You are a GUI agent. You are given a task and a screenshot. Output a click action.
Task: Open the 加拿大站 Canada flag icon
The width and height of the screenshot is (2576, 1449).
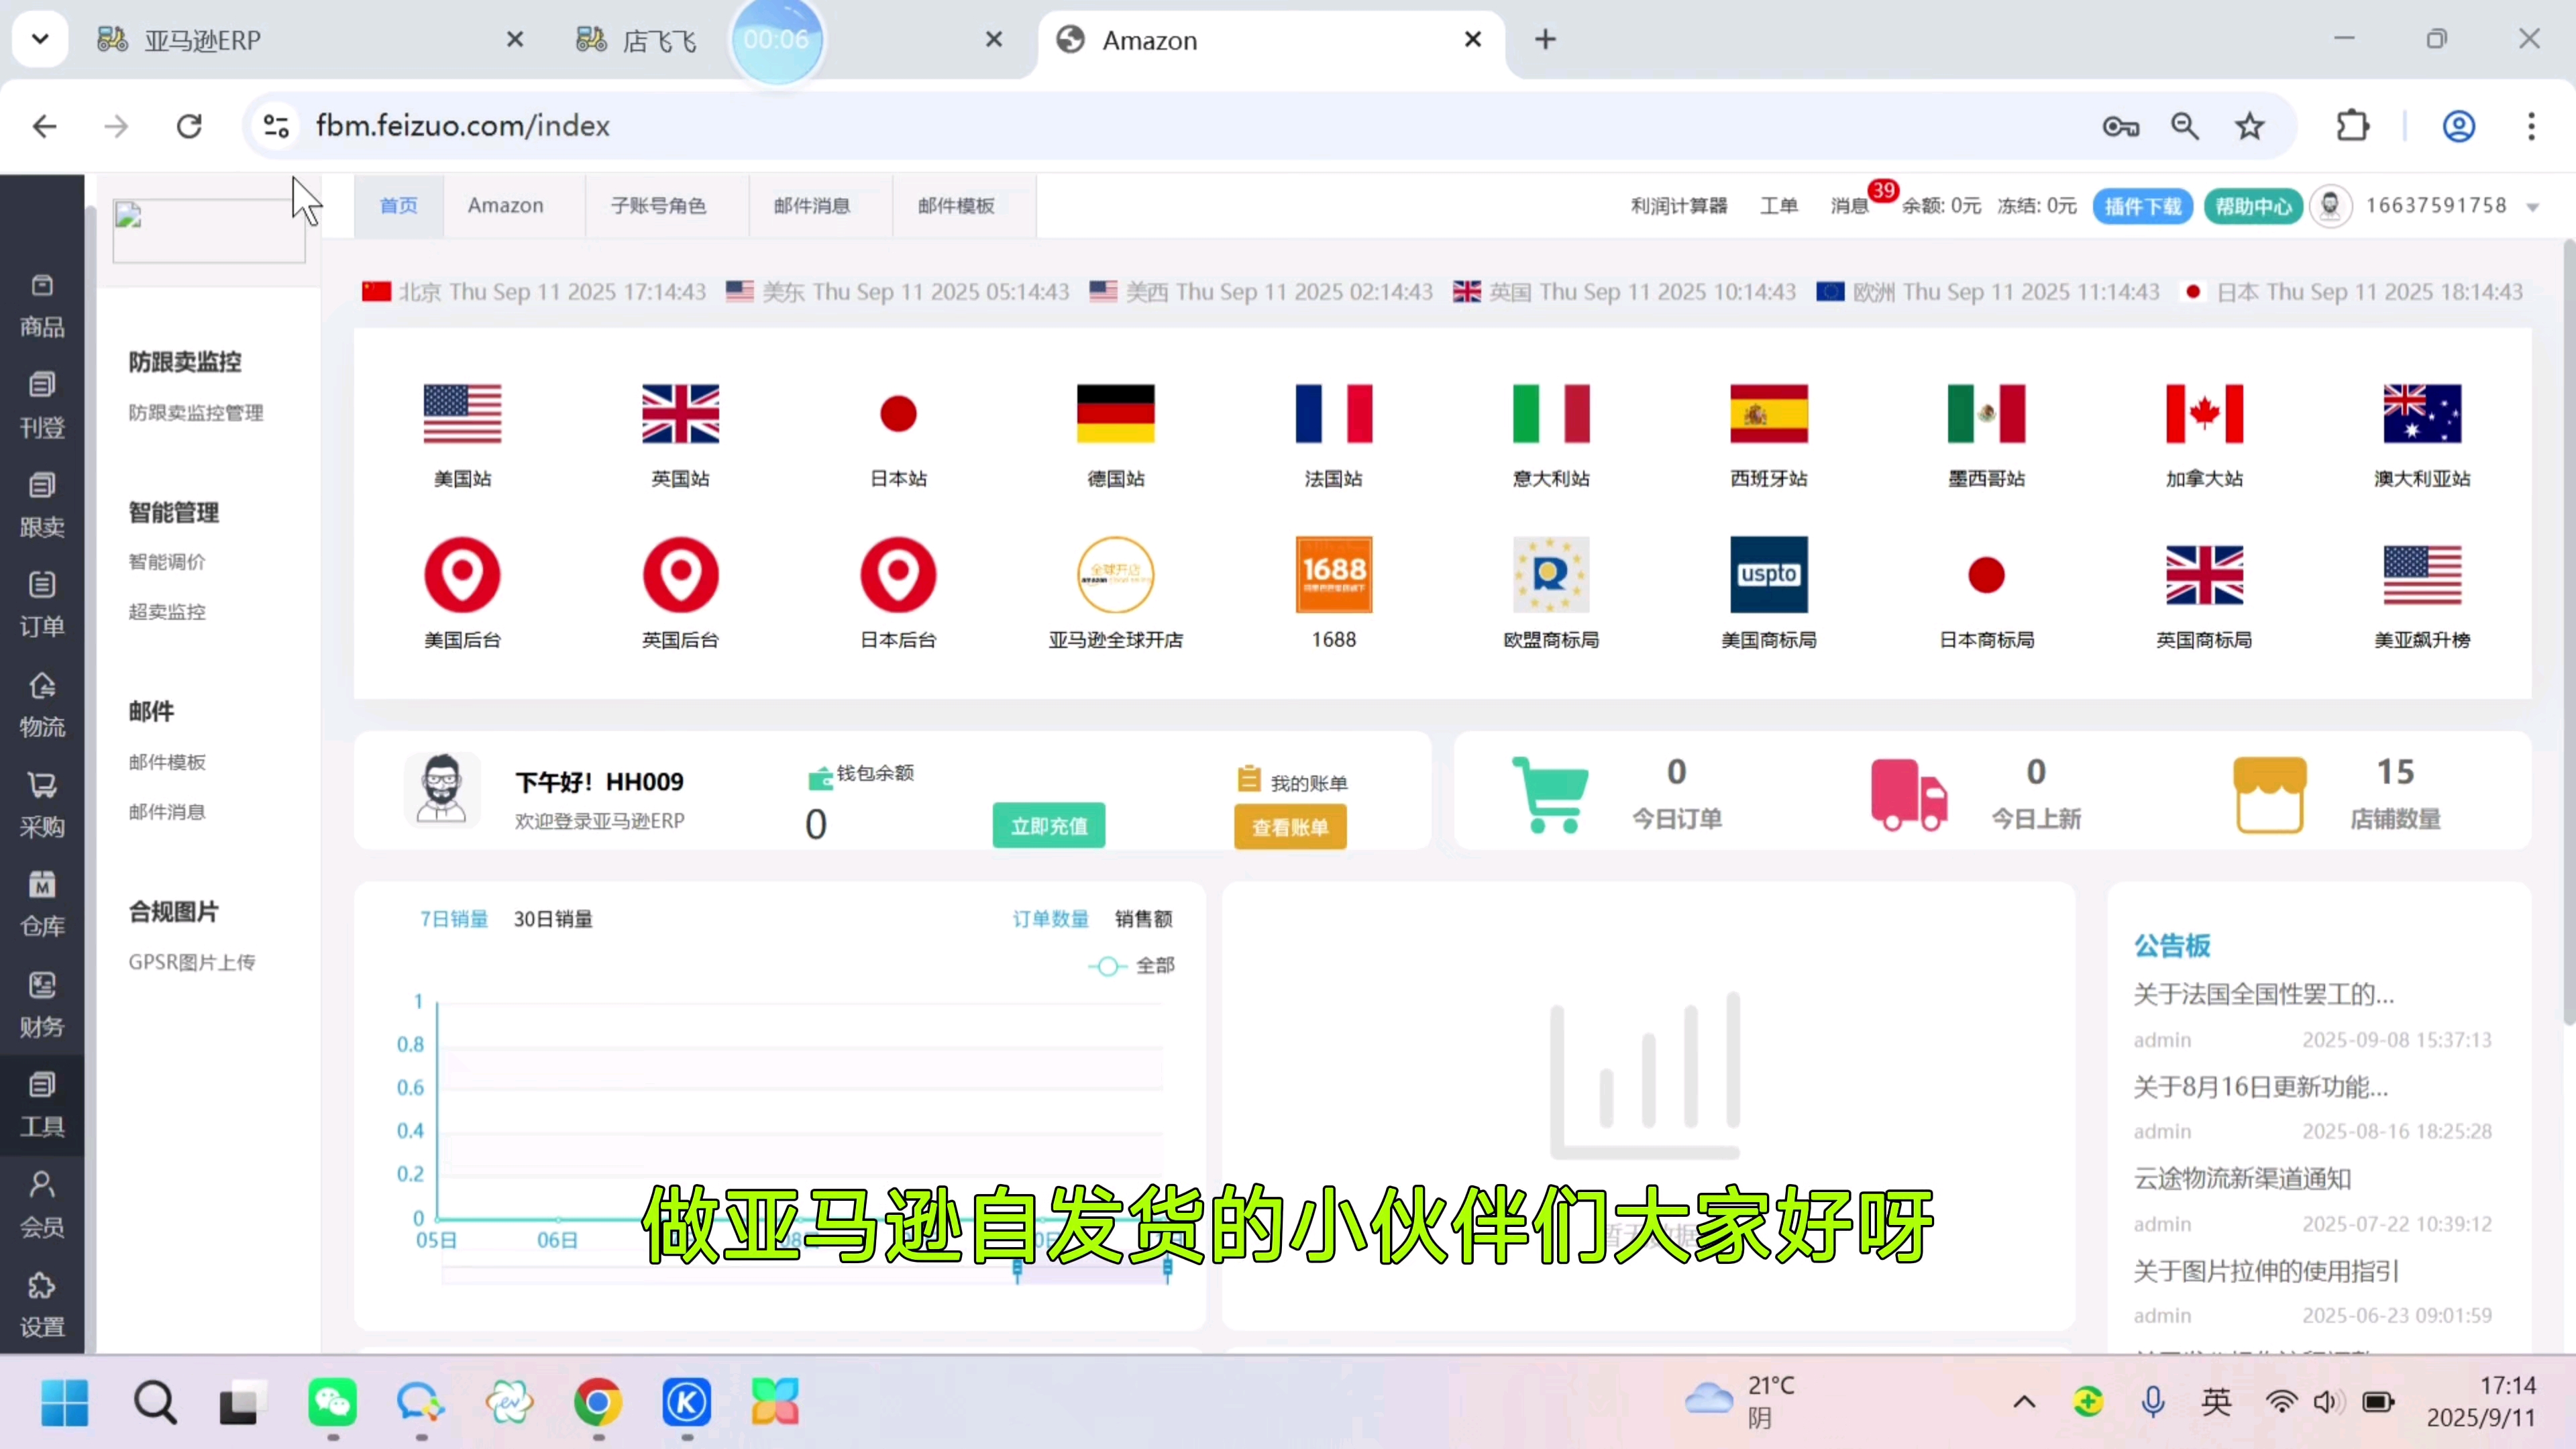pyautogui.click(x=2204, y=413)
